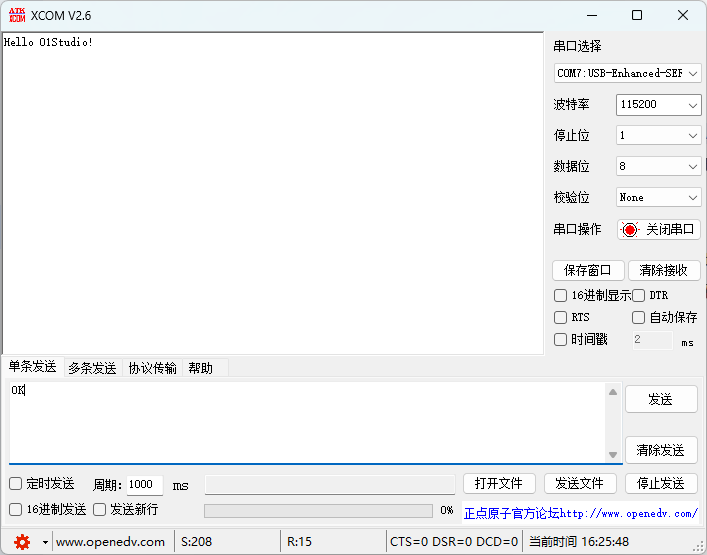The image size is (707, 555).
Task: Enable 16进制发送 hex send checkbox
Action: (15, 509)
